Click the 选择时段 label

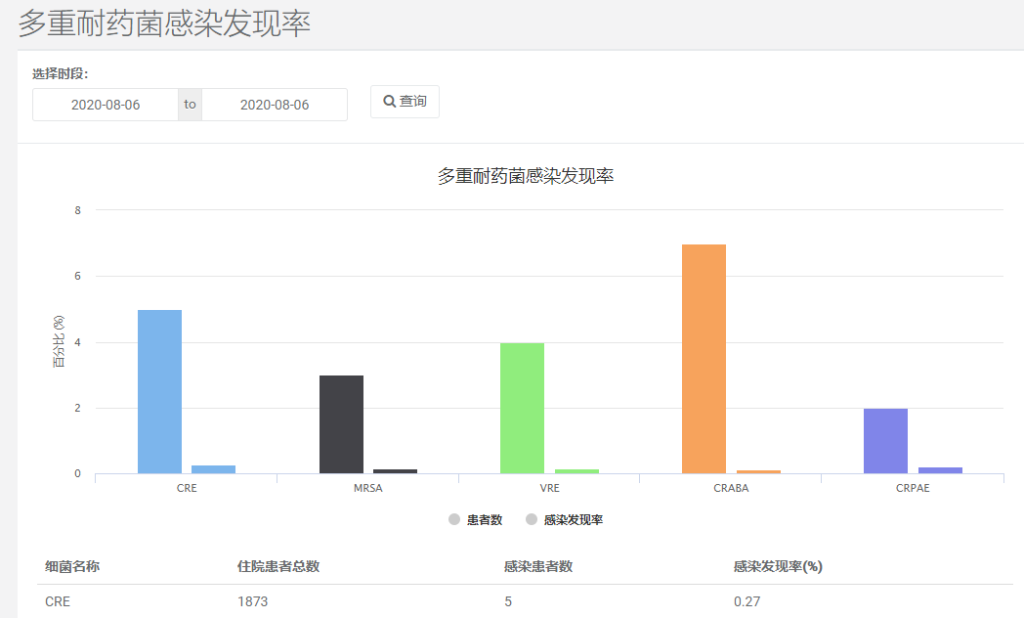click(60, 74)
